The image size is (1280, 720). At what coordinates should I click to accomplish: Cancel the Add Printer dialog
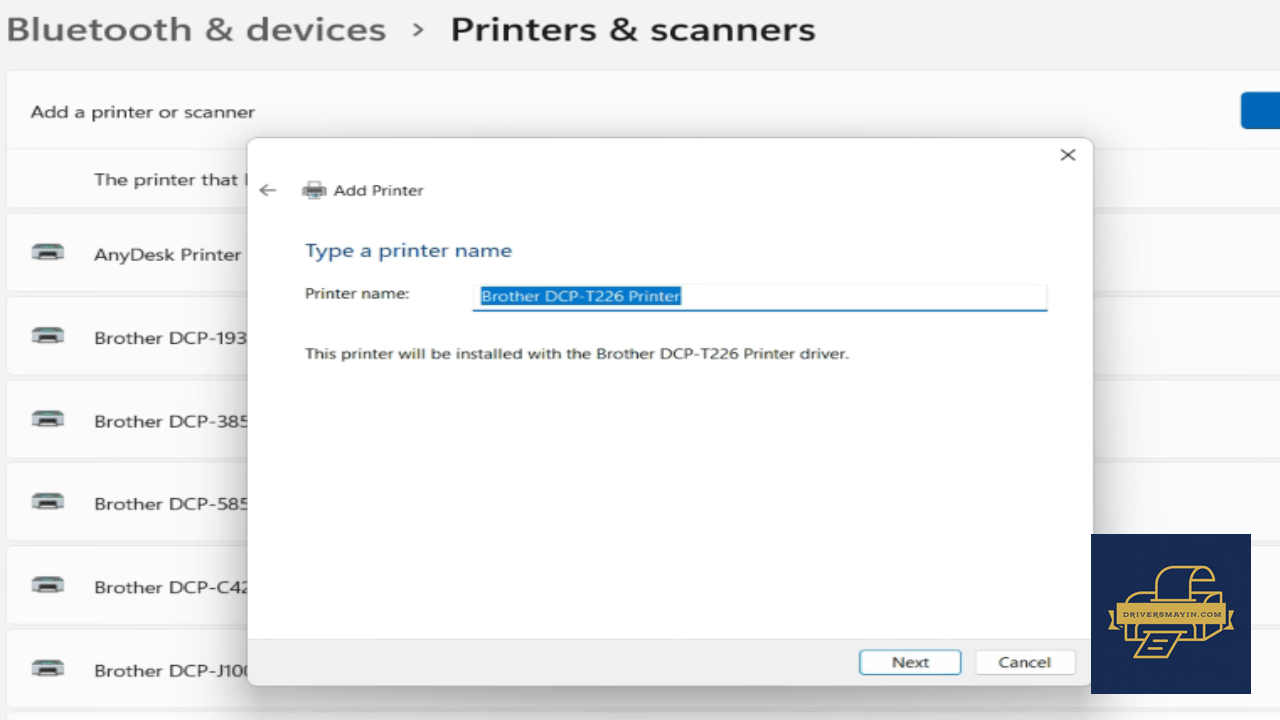[1024, 662]
